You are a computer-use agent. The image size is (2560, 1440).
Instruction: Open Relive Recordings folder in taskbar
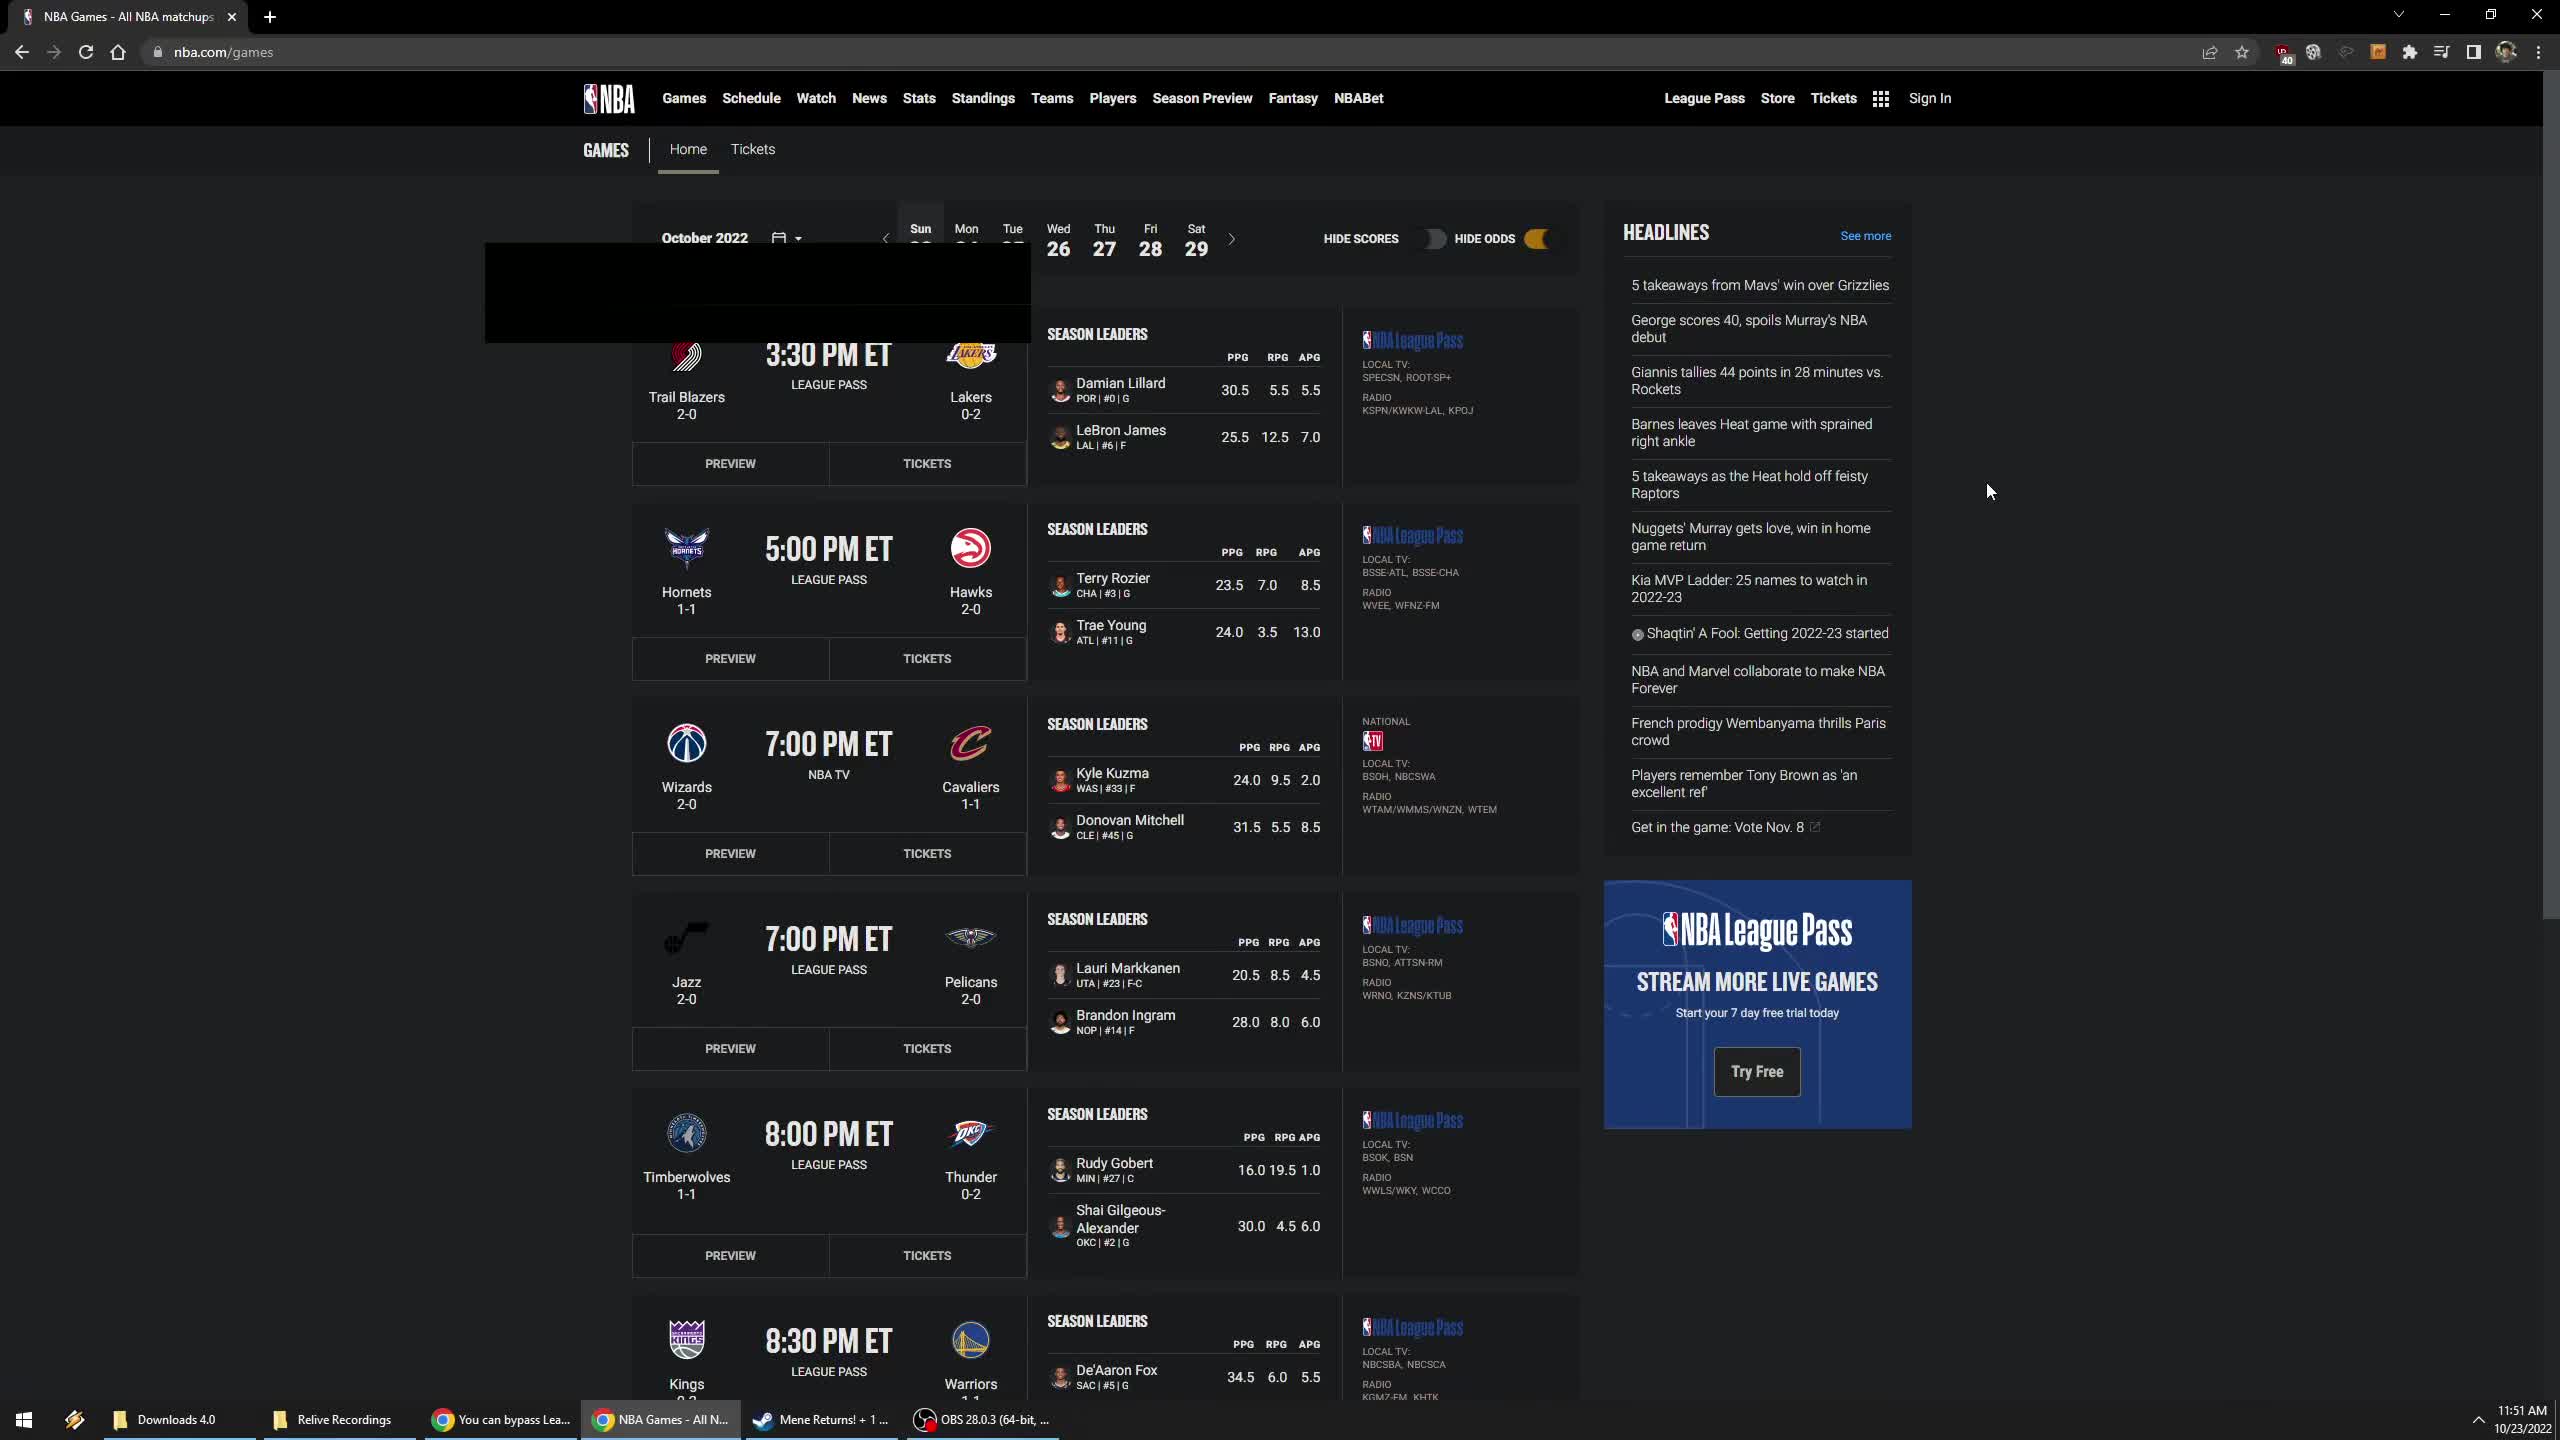pyautogui.click(x=340, y=1419)
